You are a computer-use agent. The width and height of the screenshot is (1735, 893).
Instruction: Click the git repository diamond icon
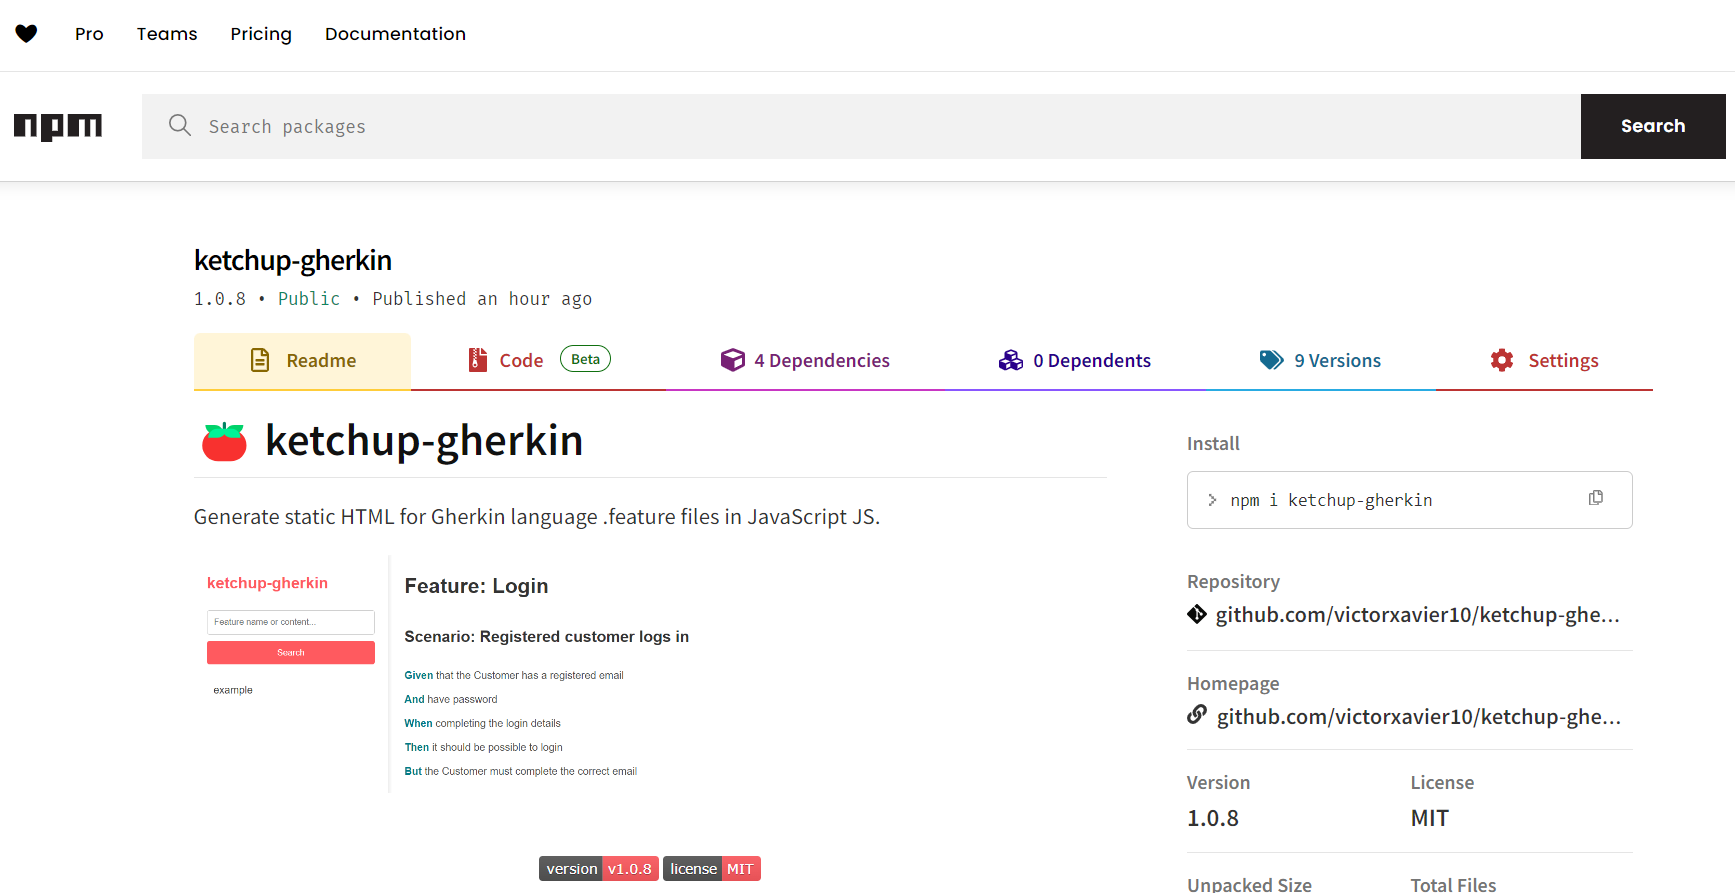click(1197, 614)
